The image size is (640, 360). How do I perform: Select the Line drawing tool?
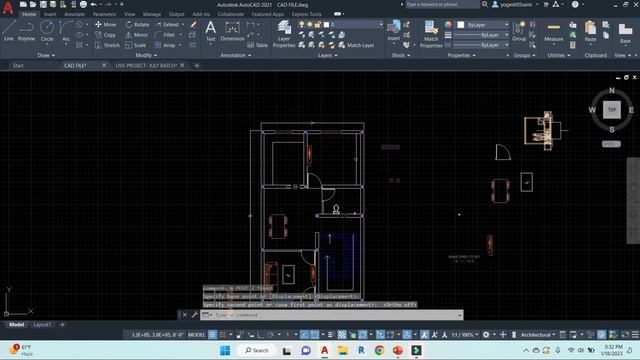(9, 31)
